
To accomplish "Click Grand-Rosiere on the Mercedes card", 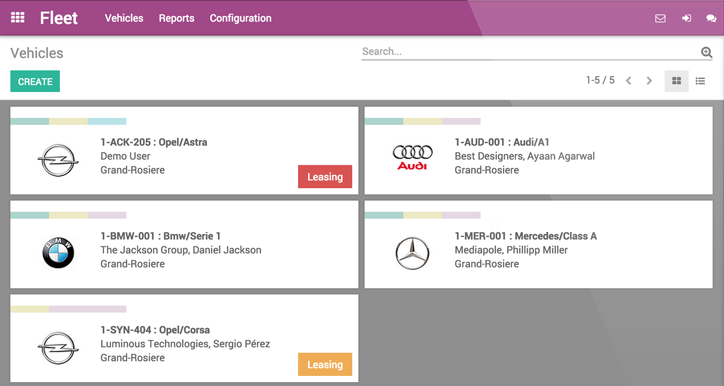I will click(x=487, y=264).
